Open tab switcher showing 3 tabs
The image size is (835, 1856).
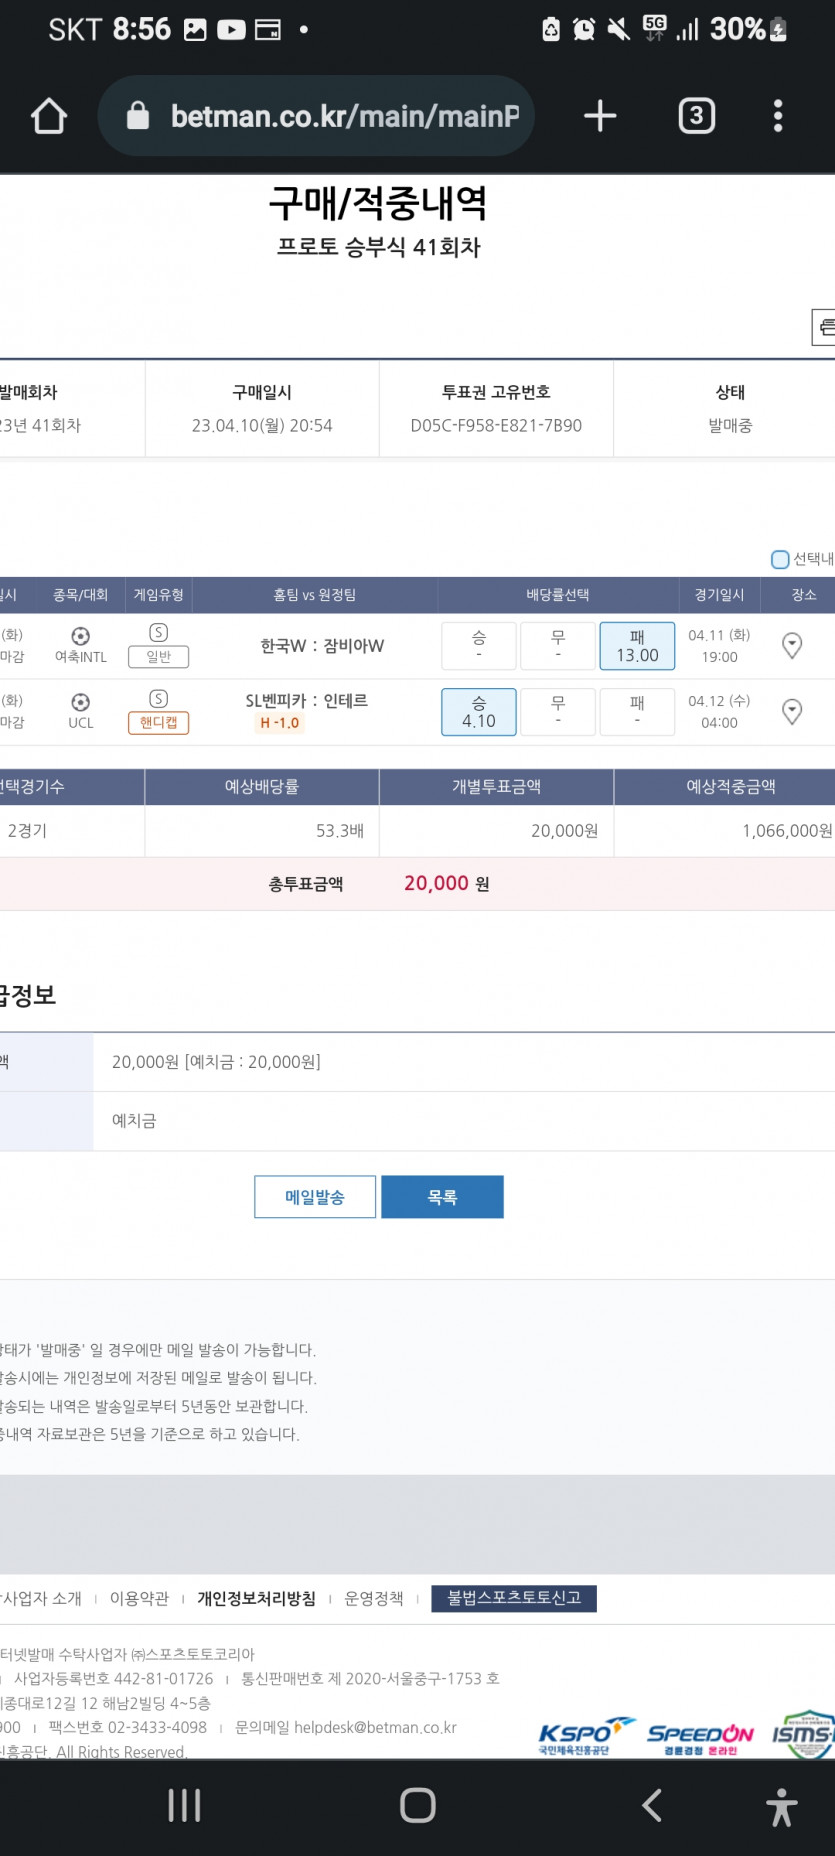[x=696, y=116]
